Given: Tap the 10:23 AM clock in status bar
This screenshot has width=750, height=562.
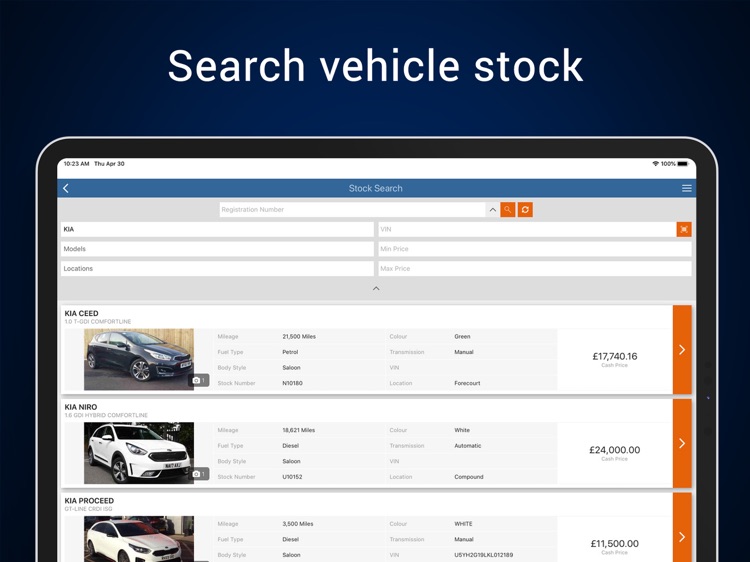Looking at the screenshot, I should 77,164.
